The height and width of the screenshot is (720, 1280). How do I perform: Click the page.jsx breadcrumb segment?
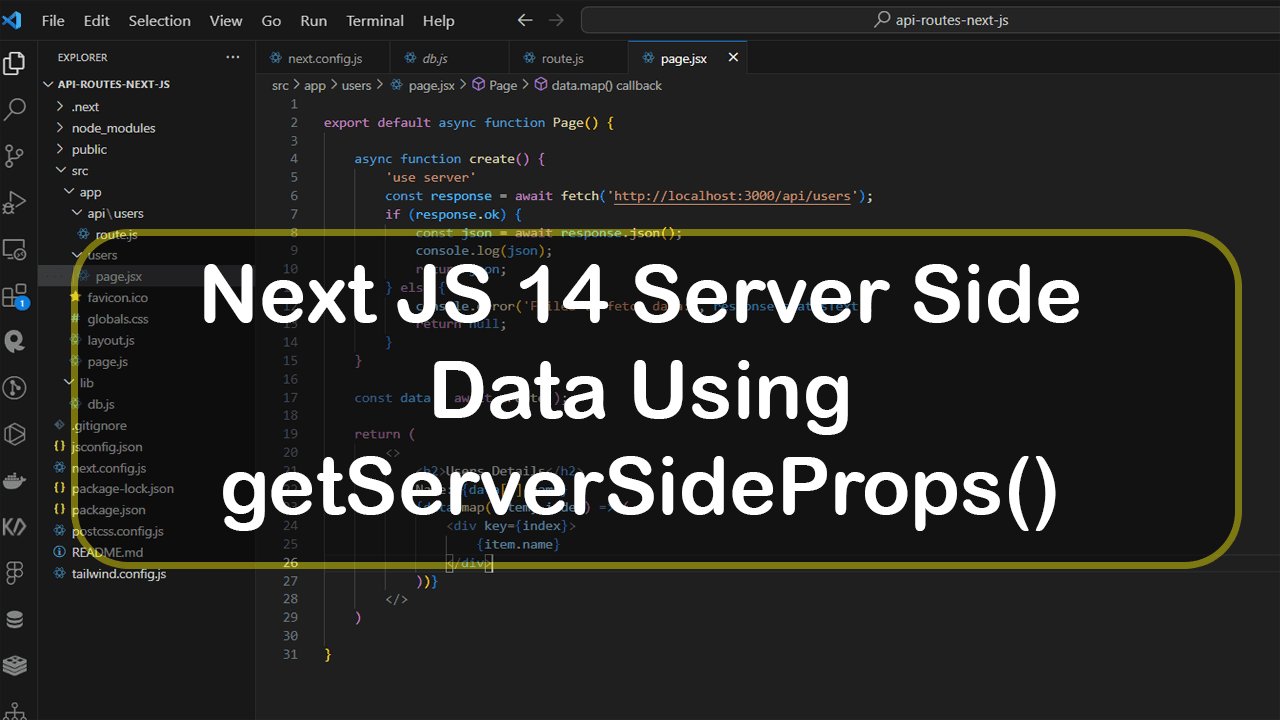pyautogui.click(x=422, y=86)
